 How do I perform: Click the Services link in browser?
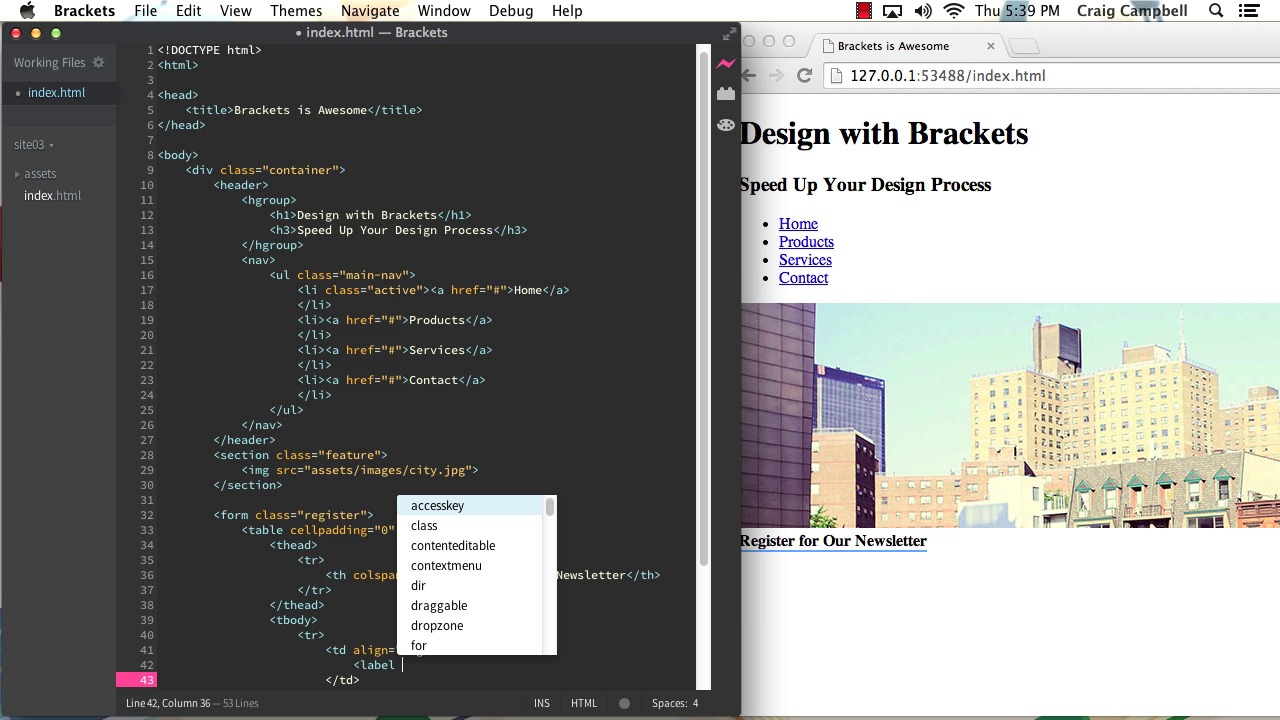pos(805,260)
